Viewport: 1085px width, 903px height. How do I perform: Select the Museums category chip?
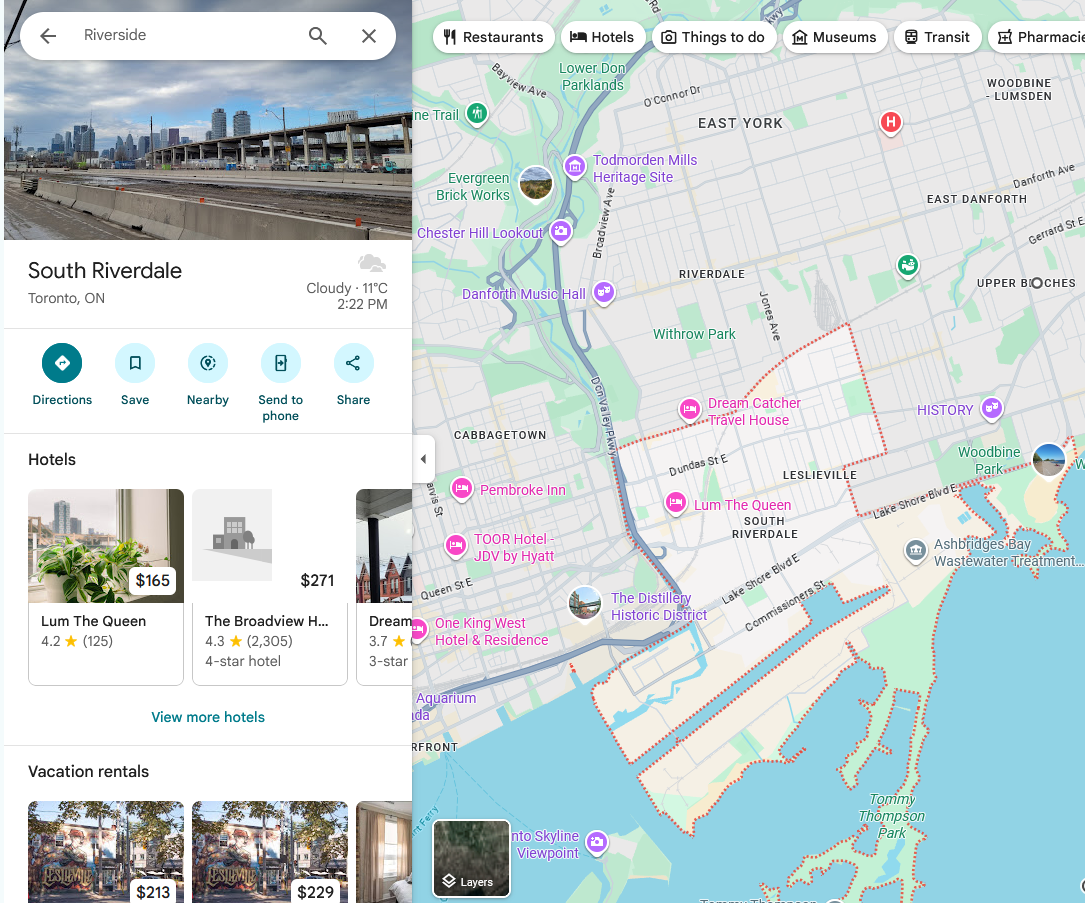pyautogui.click(x=834, y=37)
